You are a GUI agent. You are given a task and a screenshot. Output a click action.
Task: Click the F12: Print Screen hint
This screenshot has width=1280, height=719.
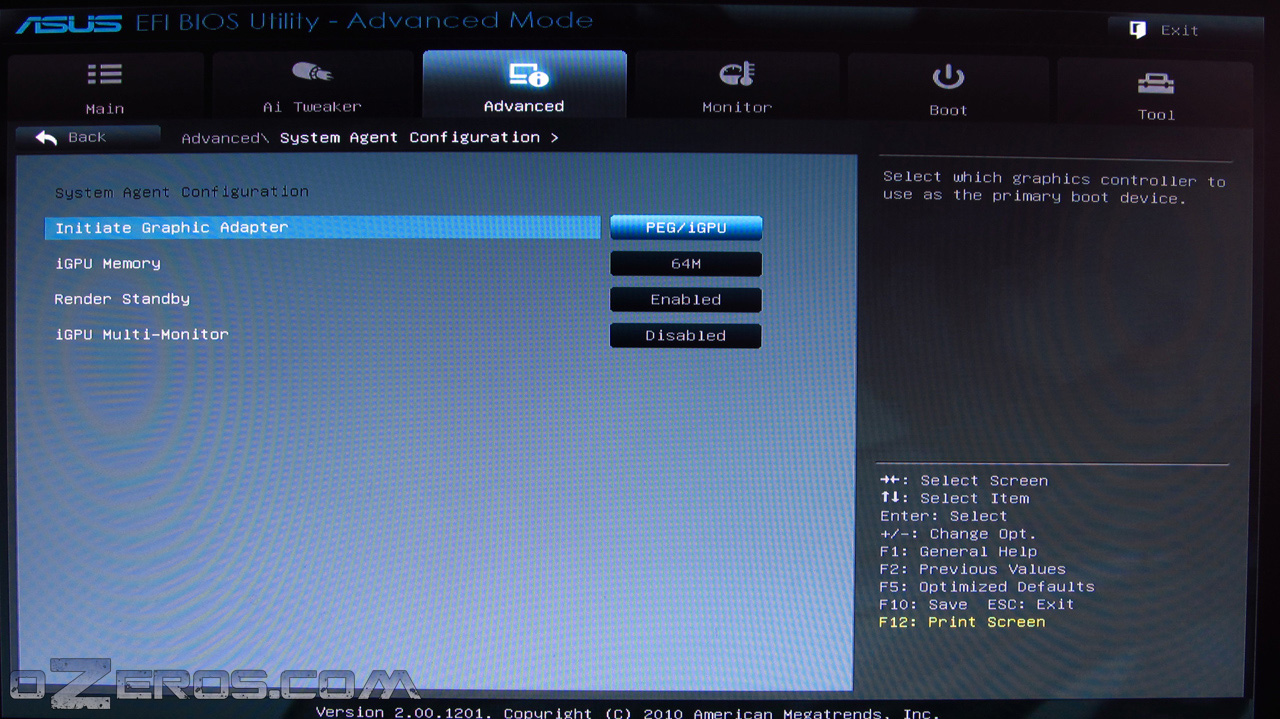(x=962, y=622)
